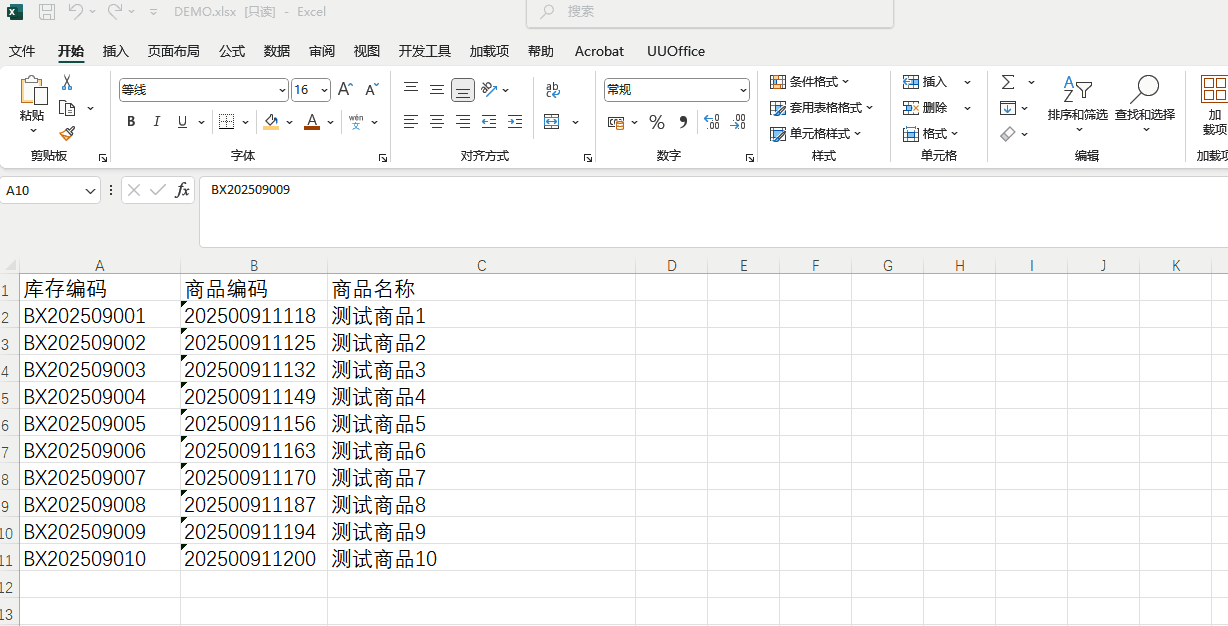The width and height of the screenshot is (1228, 626).
Task: Toggle bold formatting
Action: pyautogui.click(x=131, y=122)
